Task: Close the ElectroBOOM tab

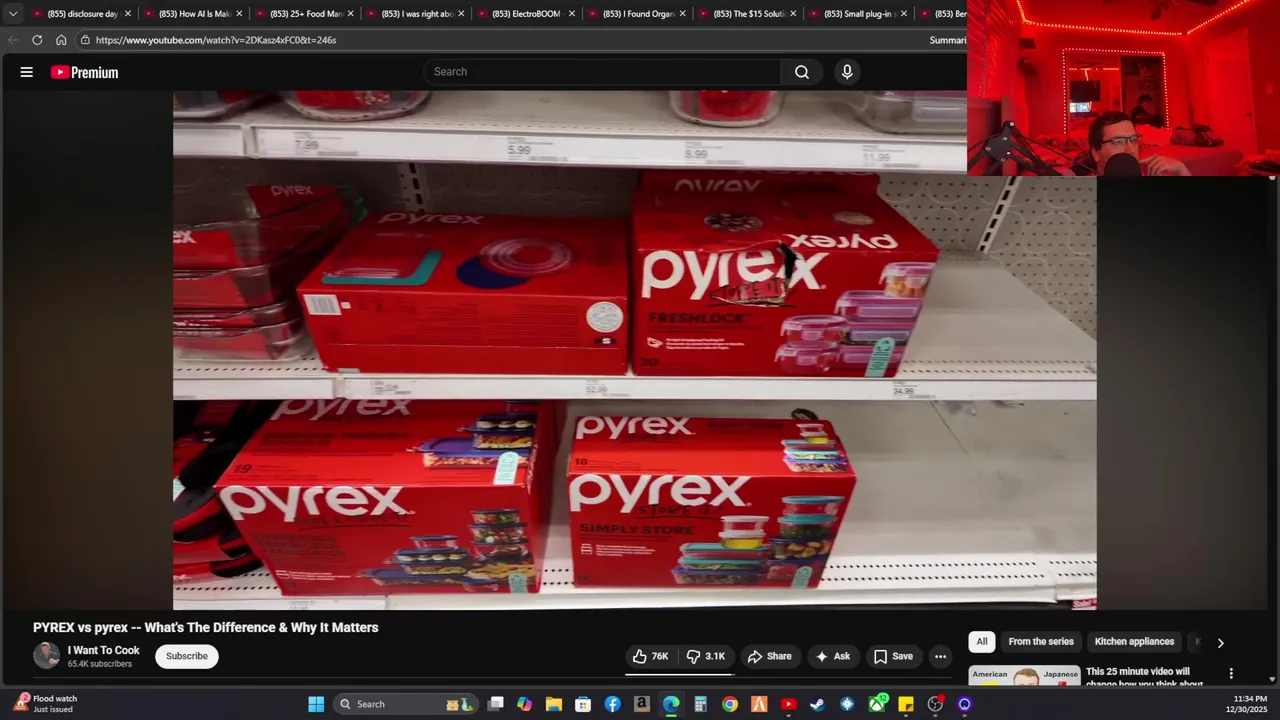Action: coord(572,14)
